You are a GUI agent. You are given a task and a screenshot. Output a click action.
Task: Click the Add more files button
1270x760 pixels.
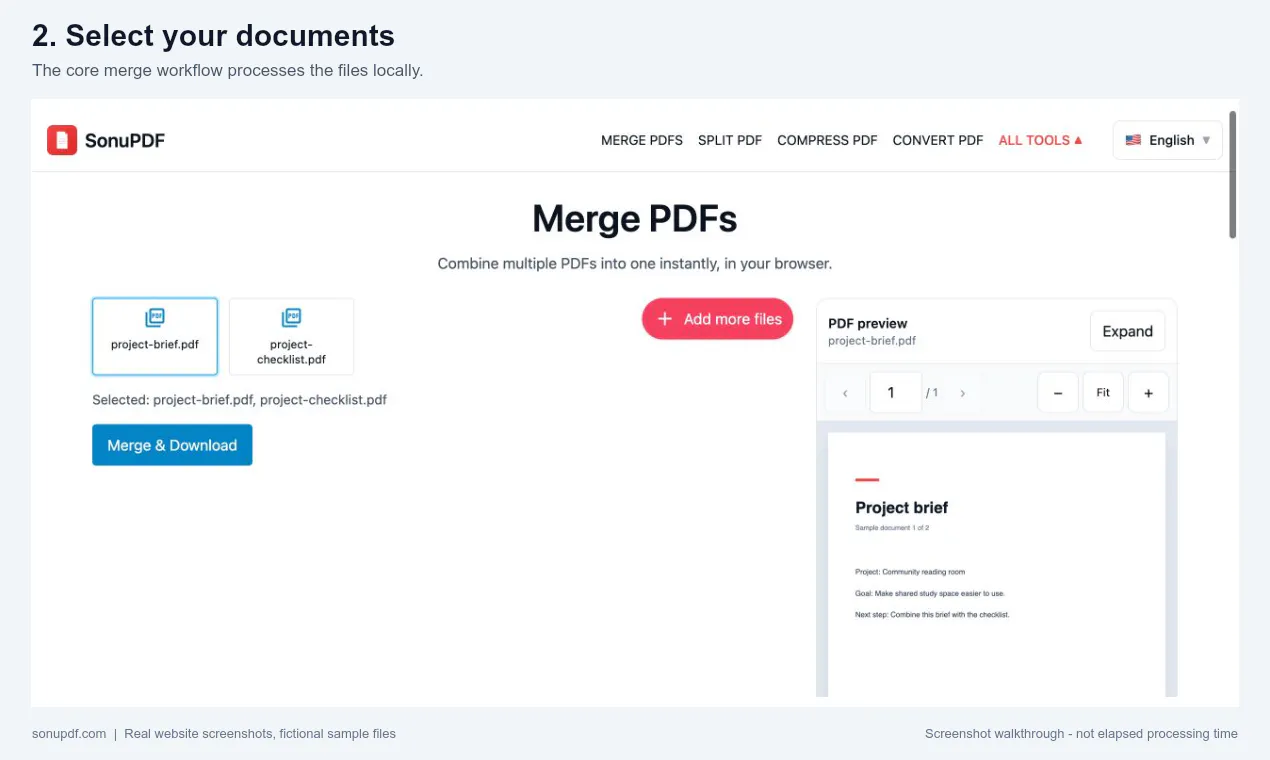(717, 319)
